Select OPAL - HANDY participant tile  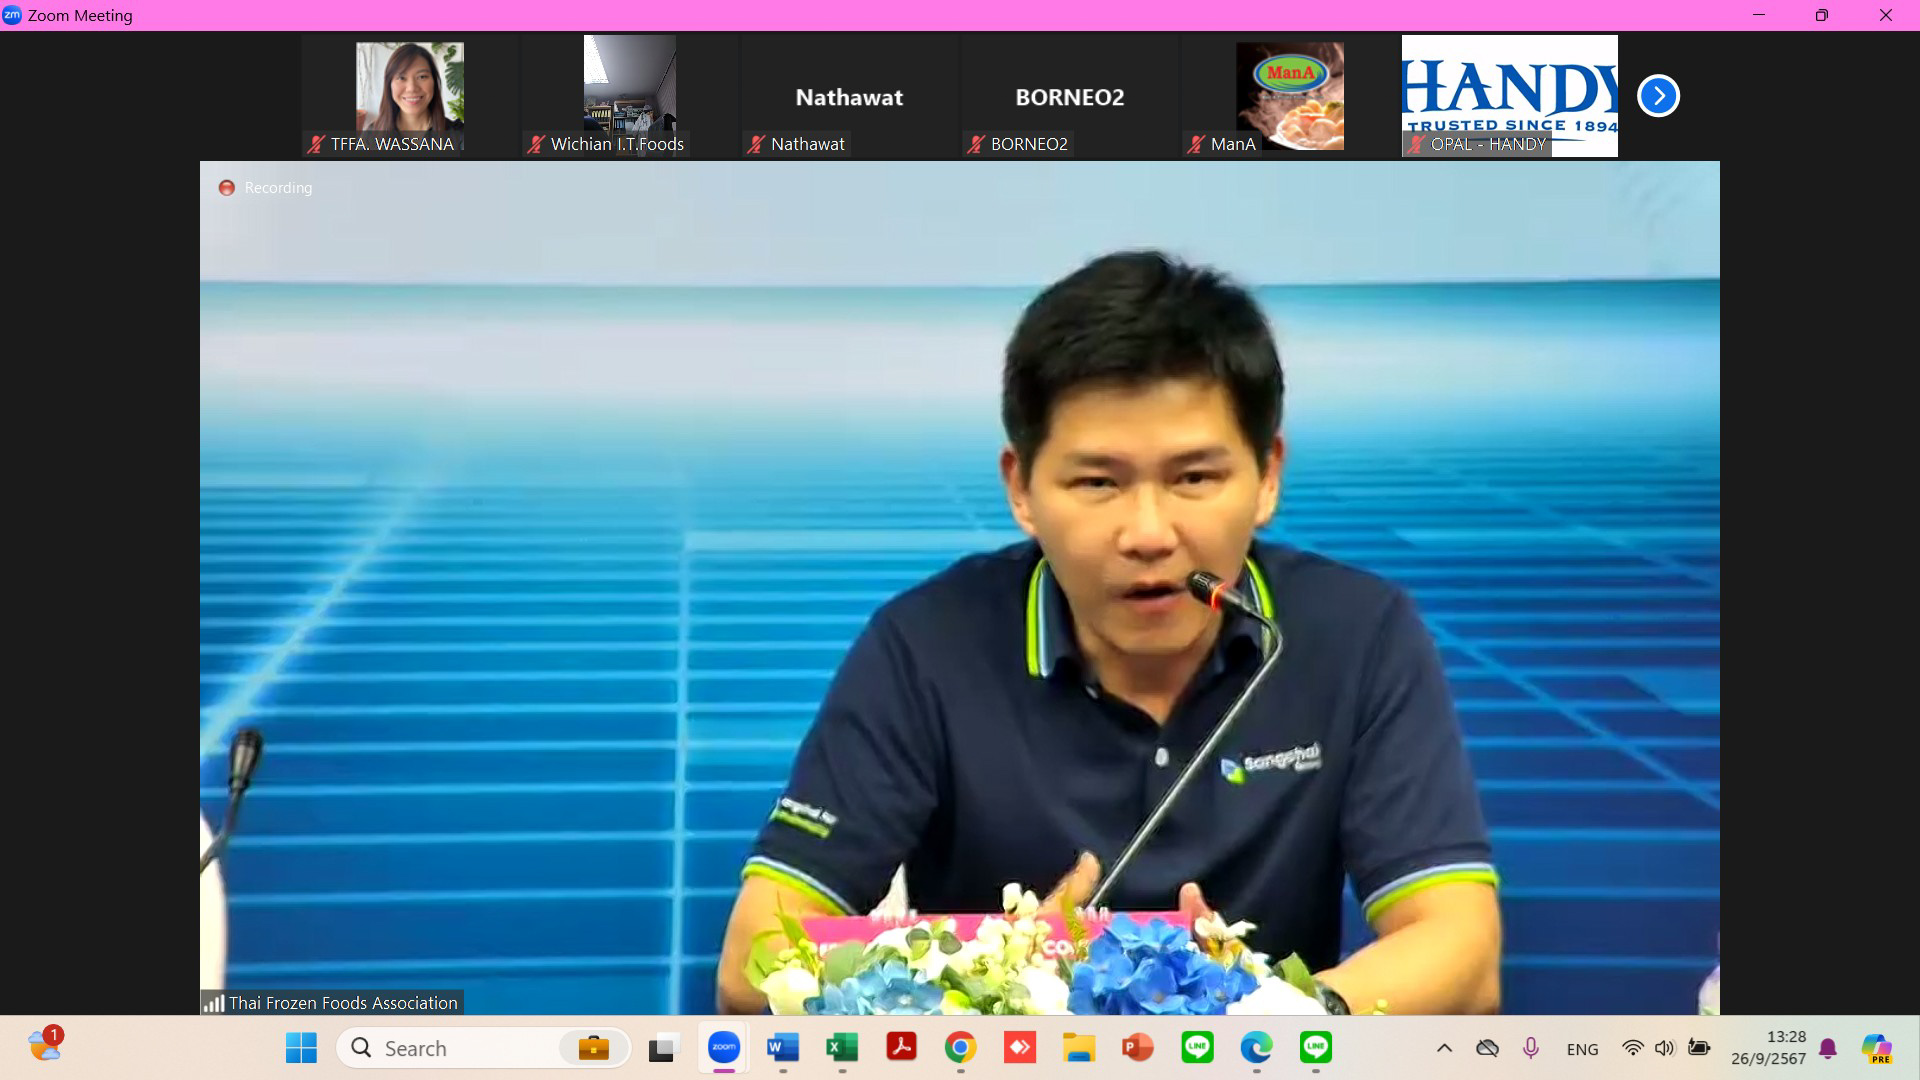(1509, 96)
